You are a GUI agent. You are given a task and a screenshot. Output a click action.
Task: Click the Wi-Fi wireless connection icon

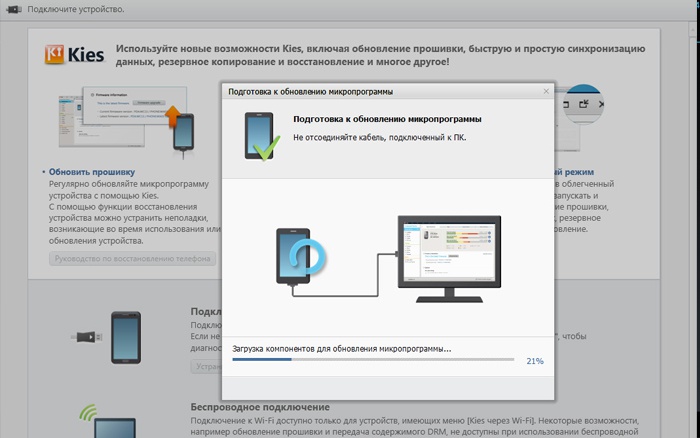(107, 421)
